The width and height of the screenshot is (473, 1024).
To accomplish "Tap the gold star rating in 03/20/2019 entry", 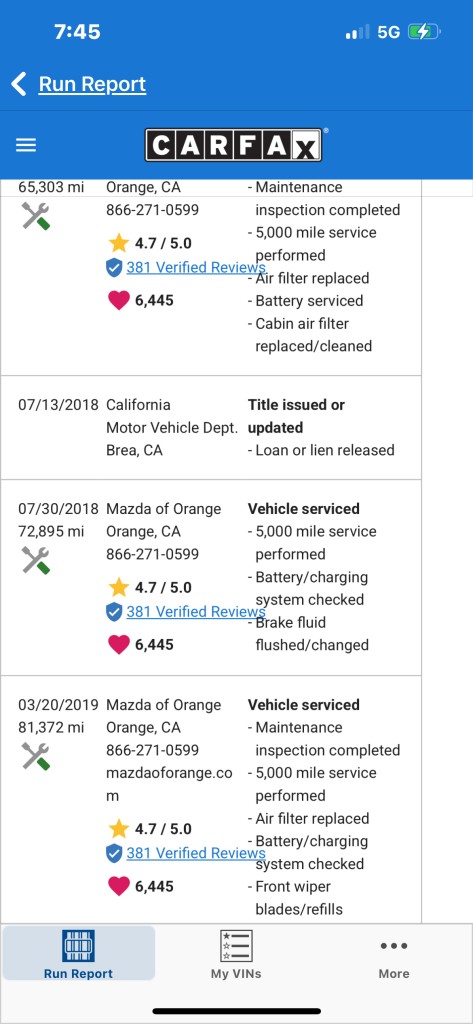I will point(118,829).
